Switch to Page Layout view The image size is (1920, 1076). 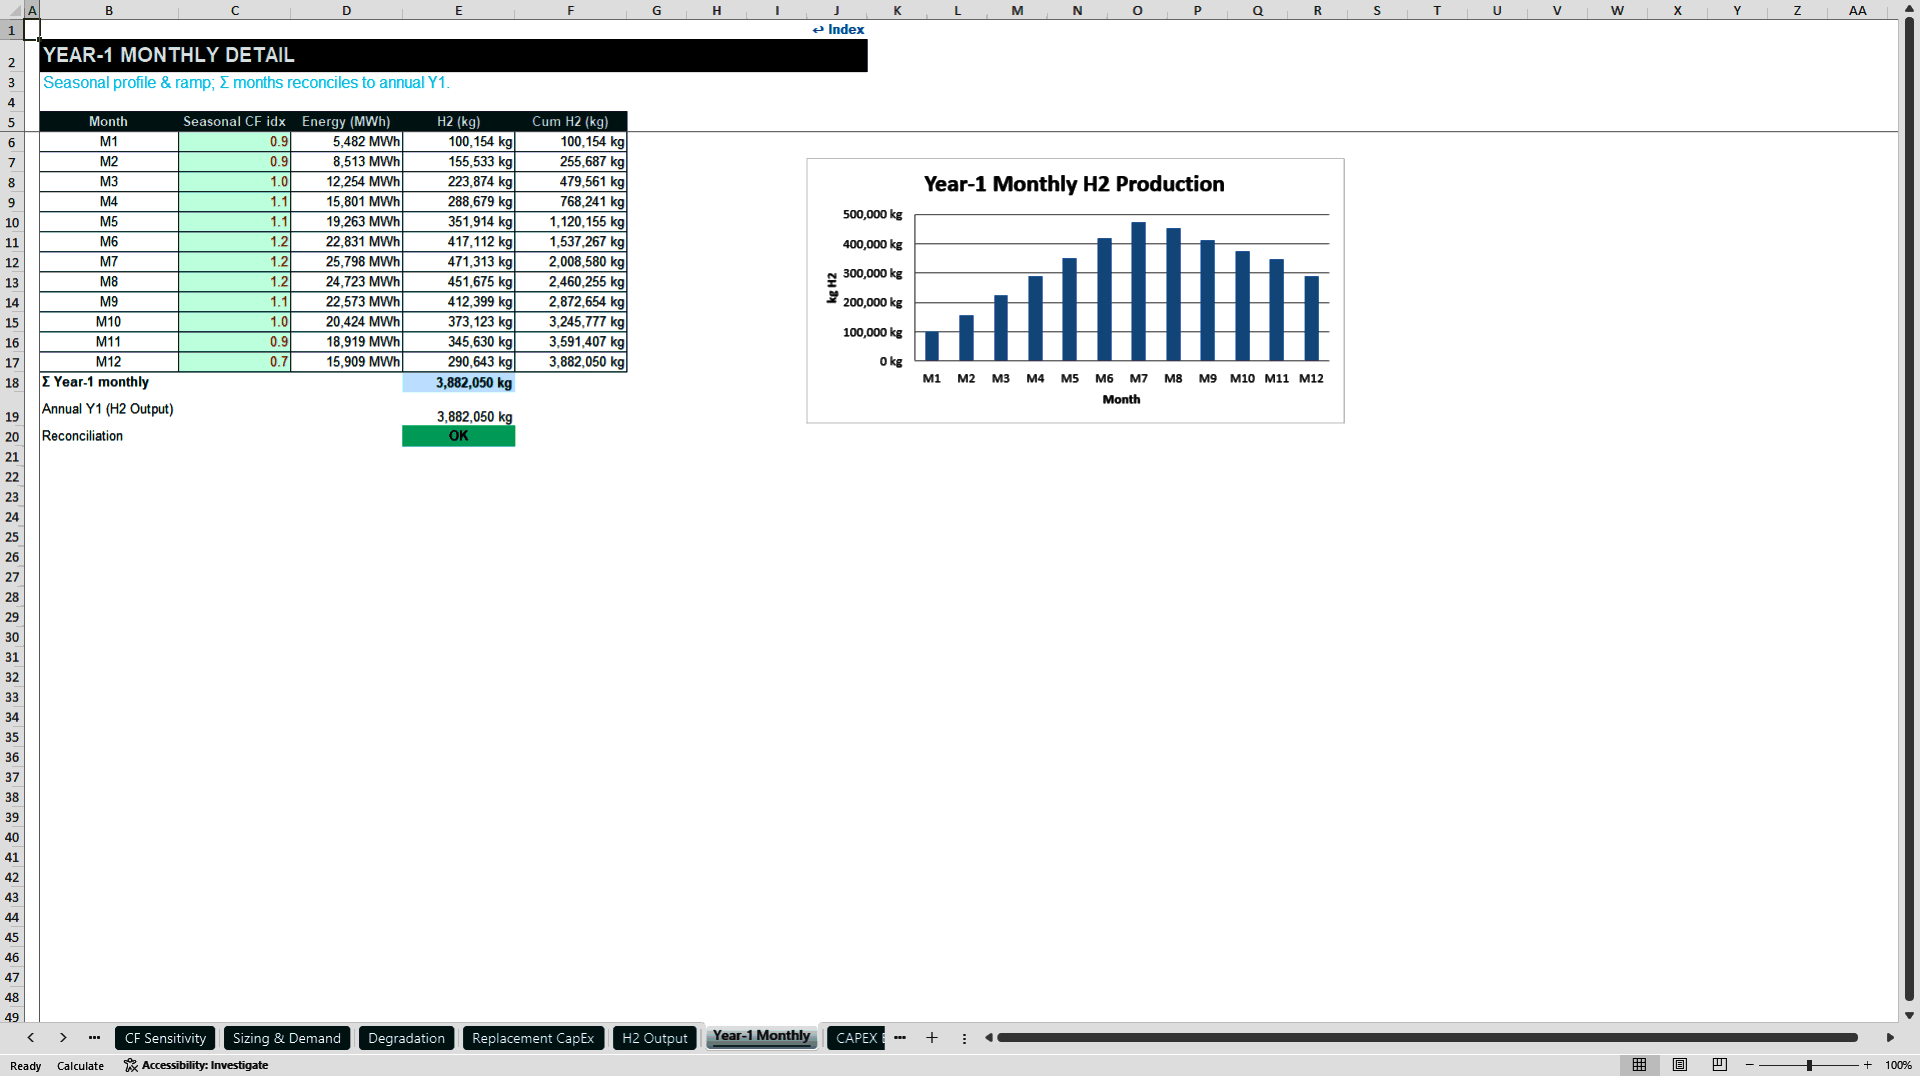click(1680, 1065)
